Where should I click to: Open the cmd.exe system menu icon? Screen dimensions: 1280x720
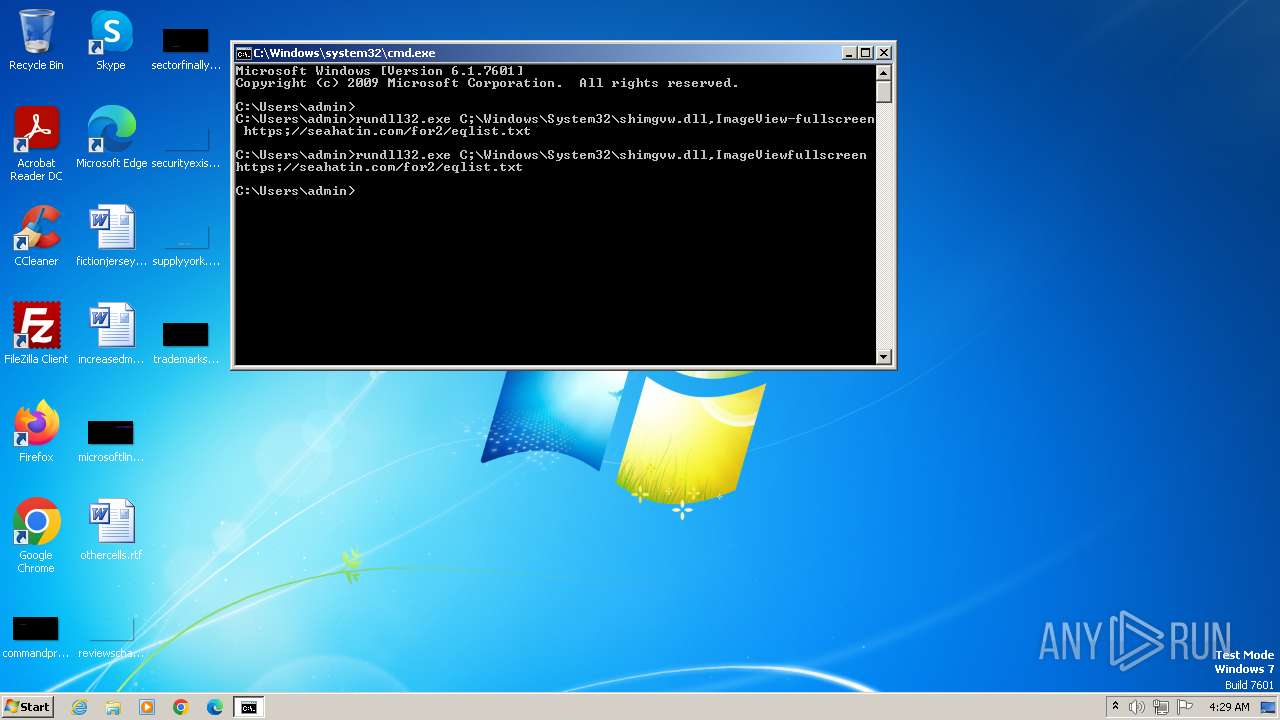(243, 53)
